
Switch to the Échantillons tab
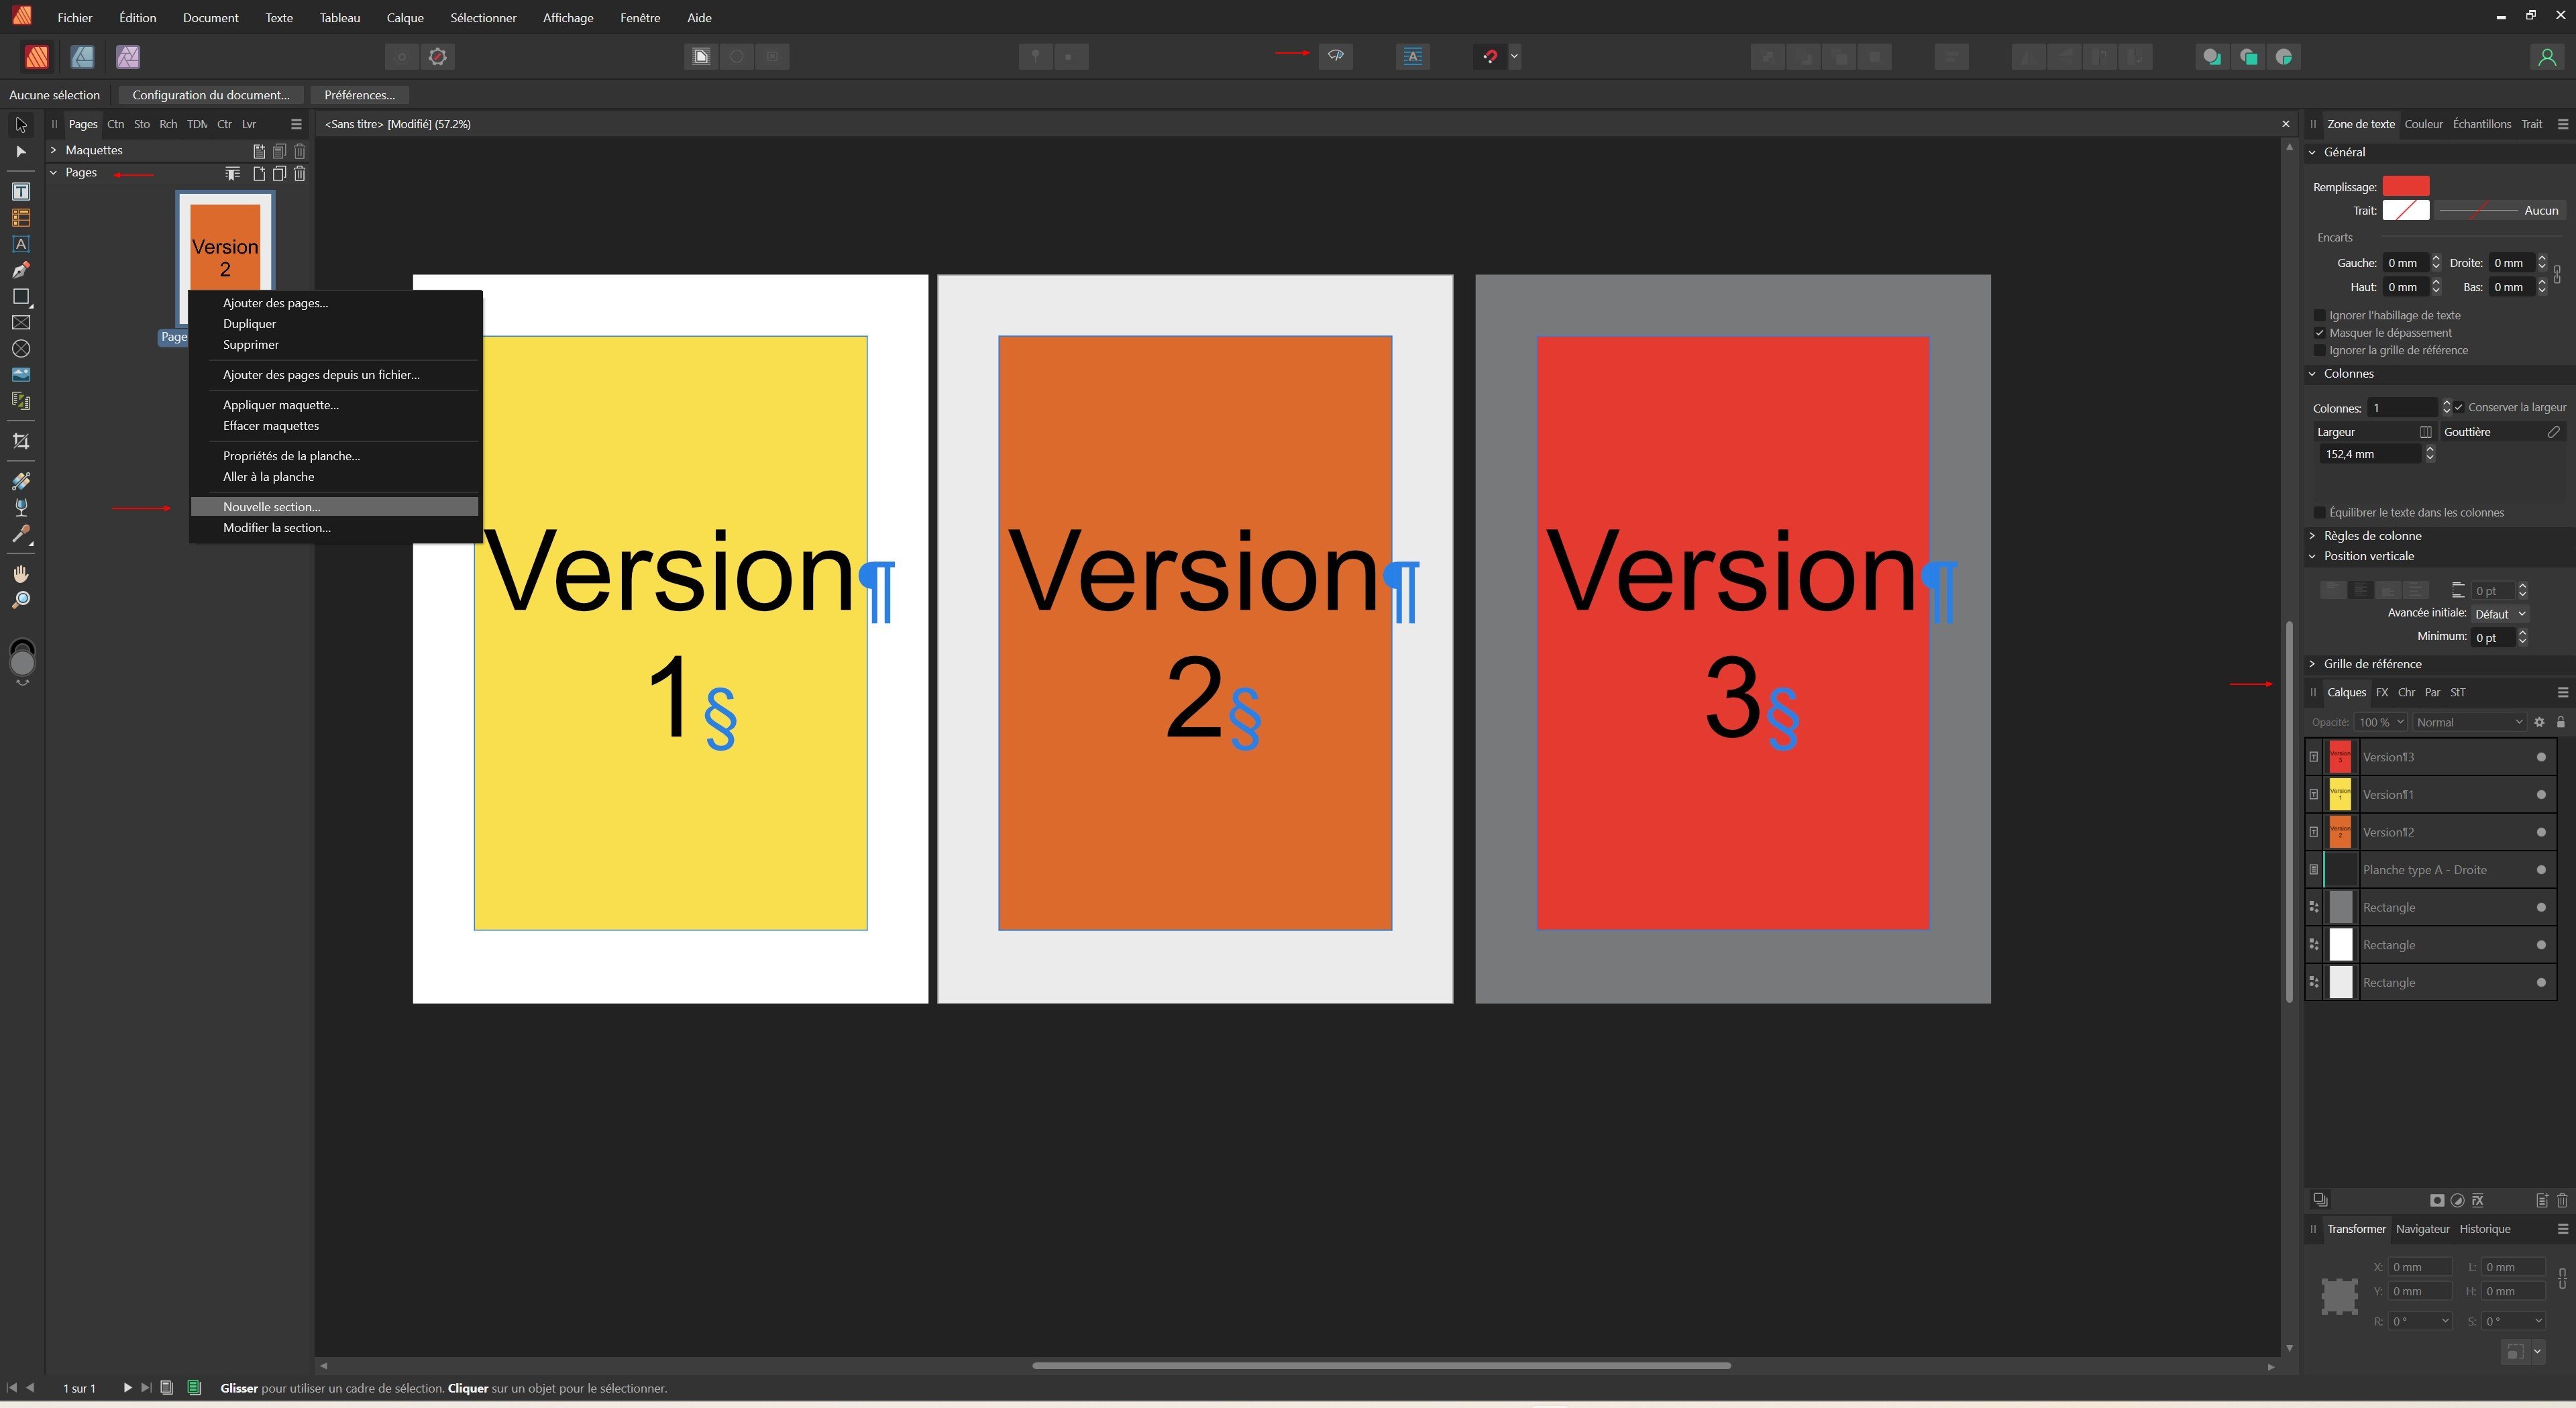[x=2482, y=124]
